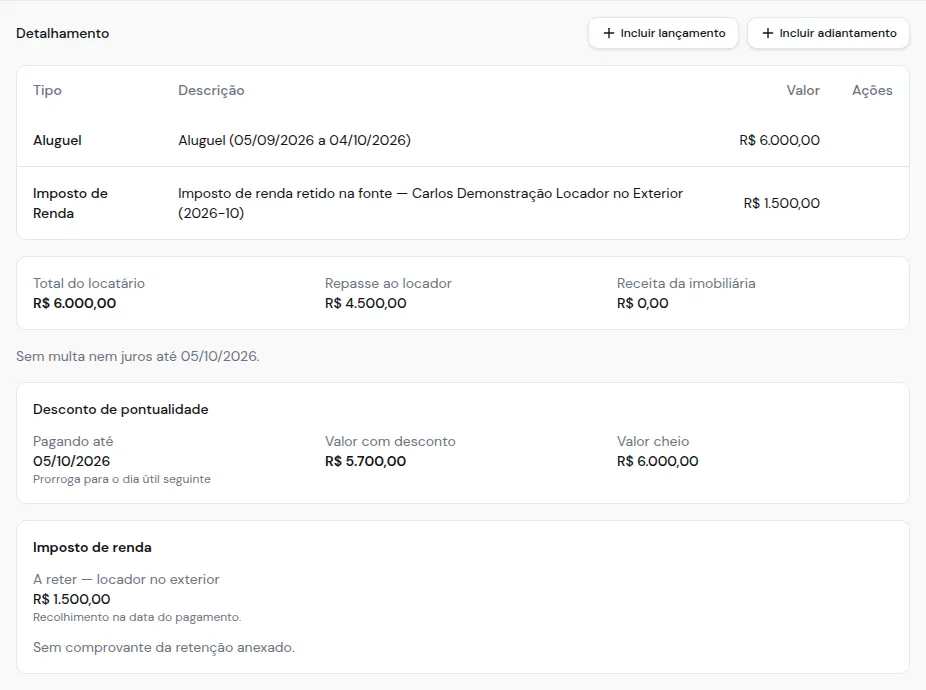Click plus icon in Incluir adiantamento
This screenshot has height=690, width=926.
click(x=768, y=33)
